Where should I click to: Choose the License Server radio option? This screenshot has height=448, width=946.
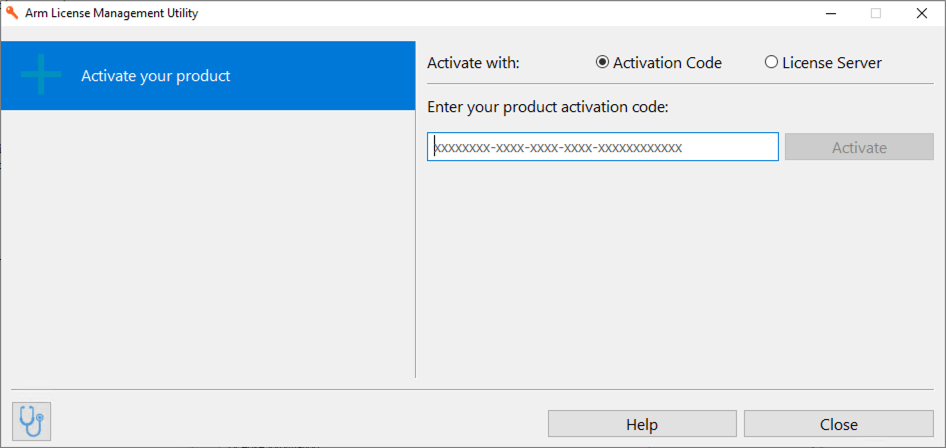(771, 62)
